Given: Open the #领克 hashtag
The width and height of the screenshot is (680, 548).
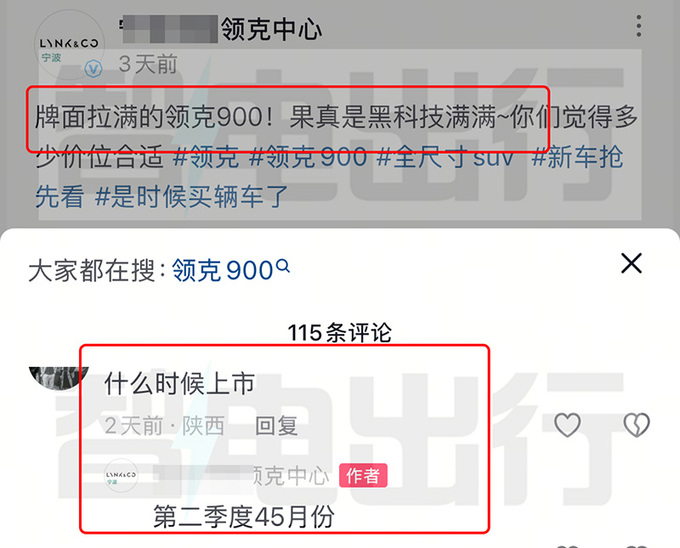Looking at the screenshot, I should click(206, 157).
